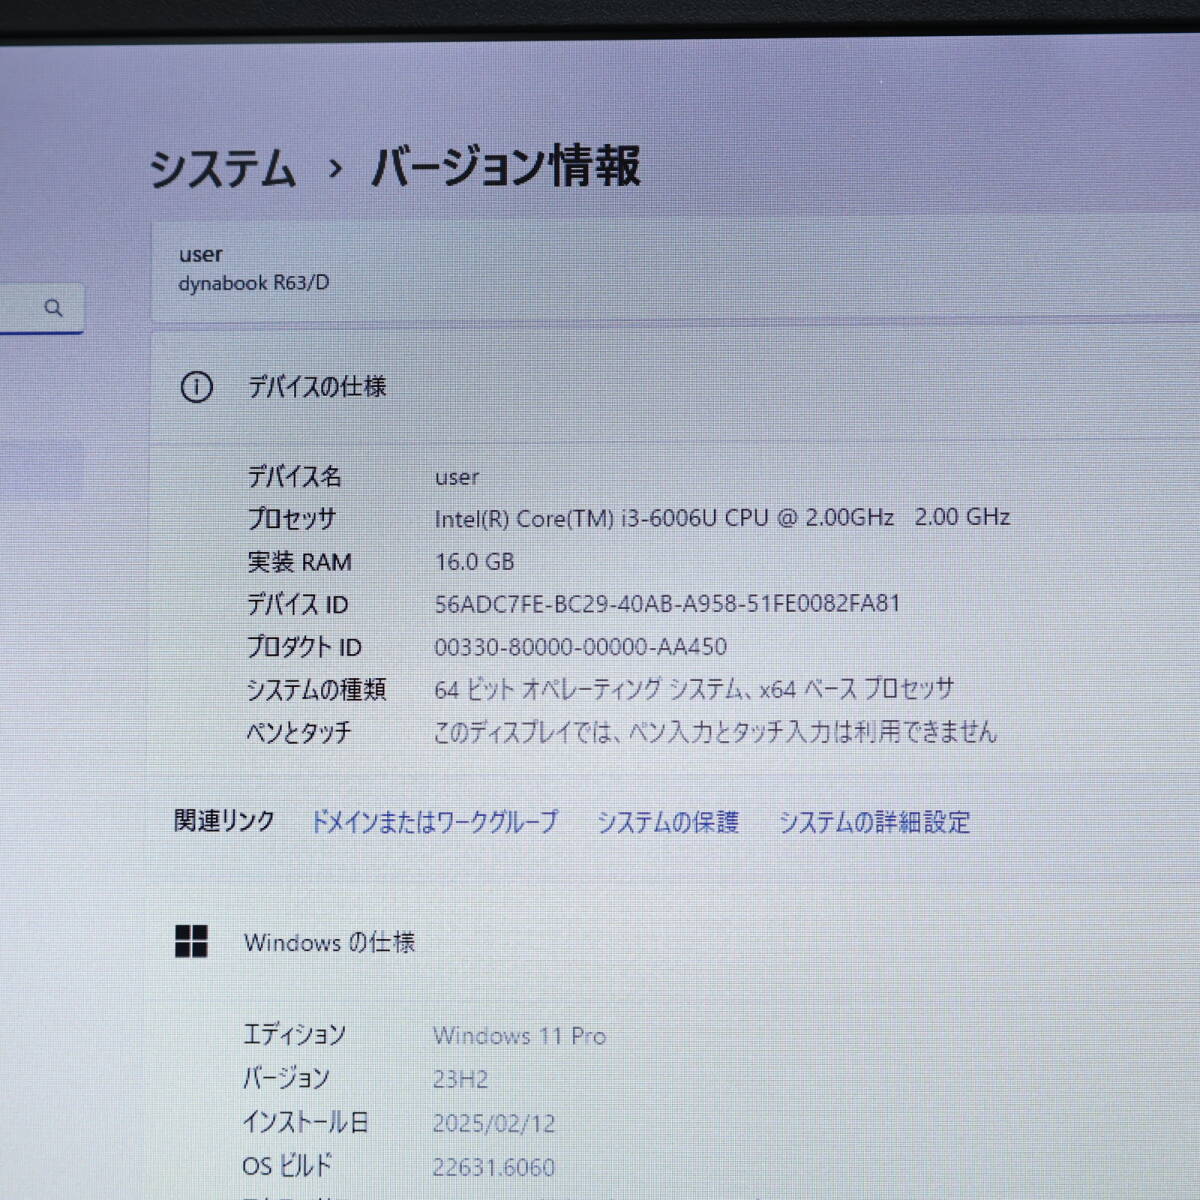This screenshot has width=1200, height=1200.
Task: Open システムの保護 link
Action: point(667,822)
